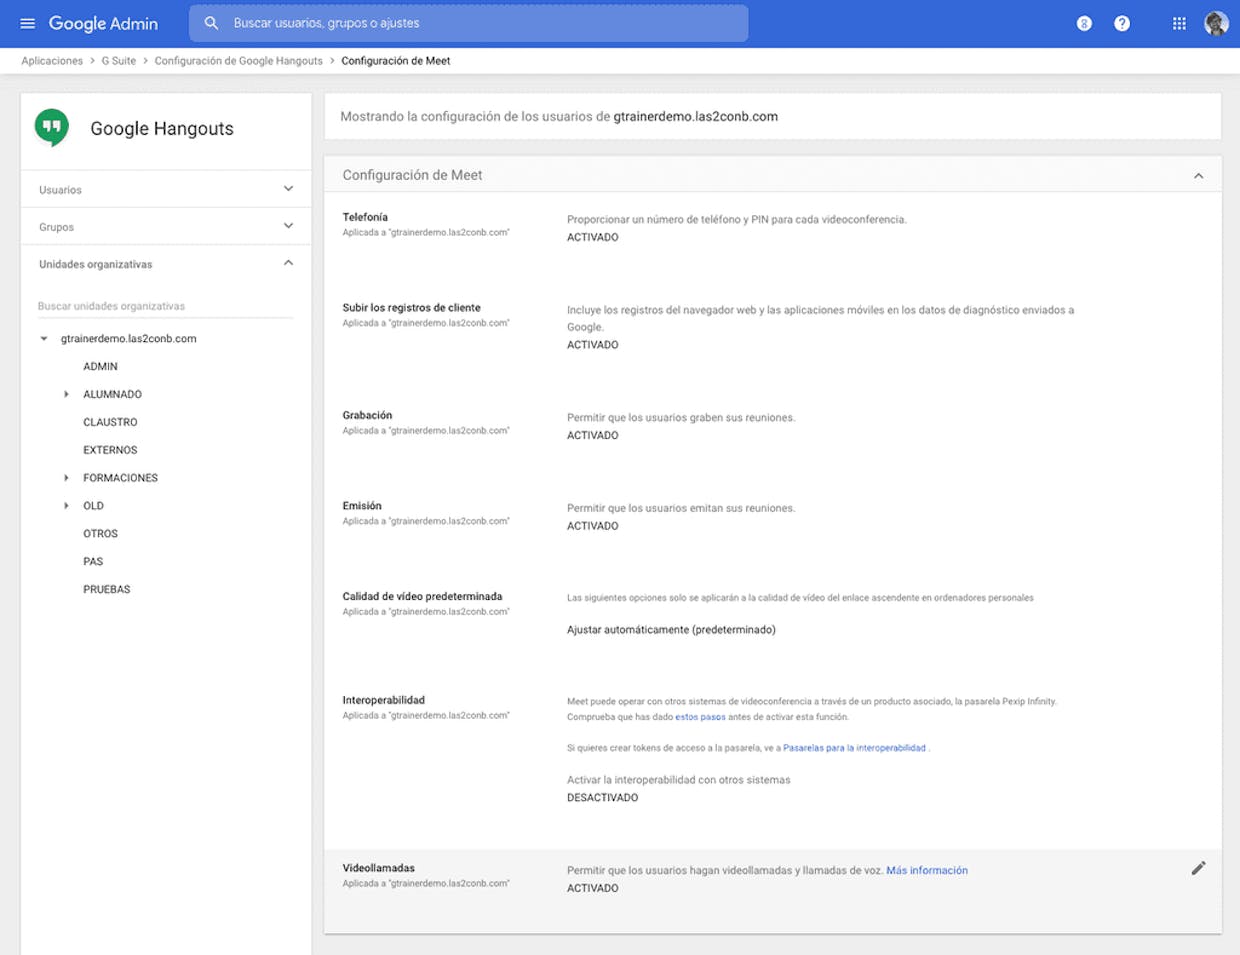Viewport: 1240px width, 955px height.
Task: Expand the Usuarios section
Action: (x=288, y=189)
